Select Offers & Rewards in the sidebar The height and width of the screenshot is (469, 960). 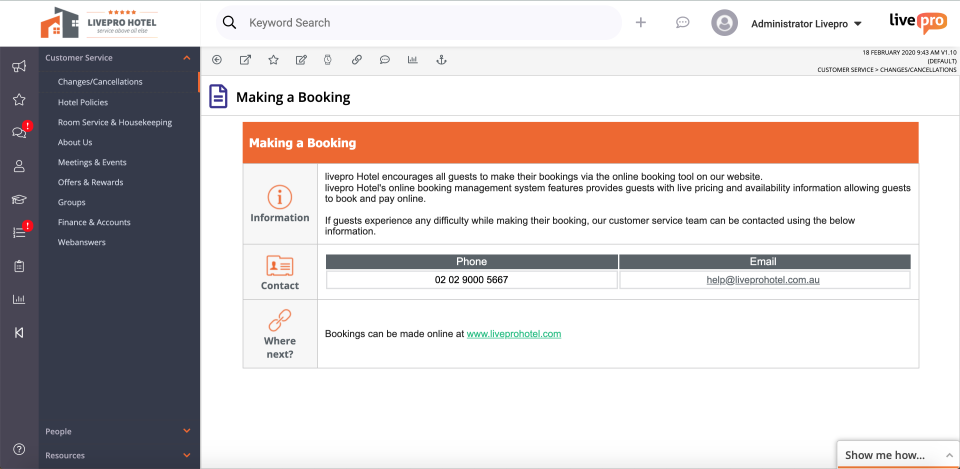[x=90, y=182]
